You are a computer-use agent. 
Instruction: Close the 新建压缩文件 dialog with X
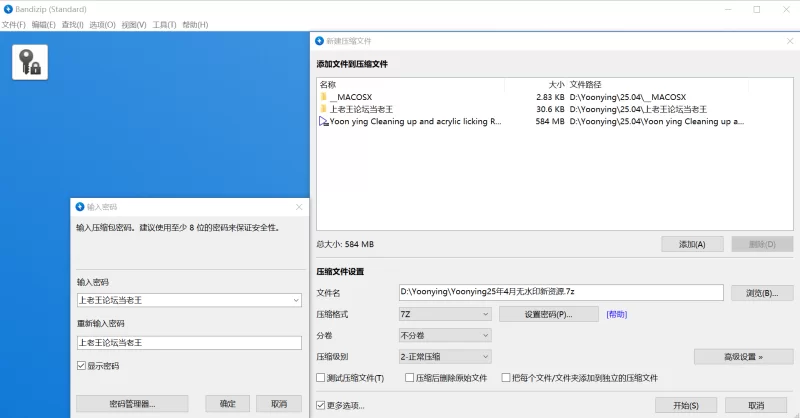pyautogui.click(x=786, y=41)
